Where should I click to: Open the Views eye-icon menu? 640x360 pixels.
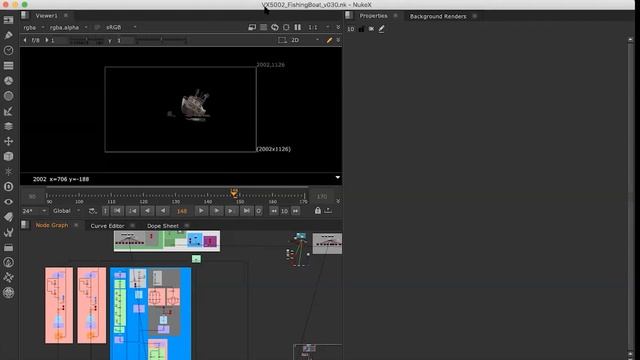point(9,202)
